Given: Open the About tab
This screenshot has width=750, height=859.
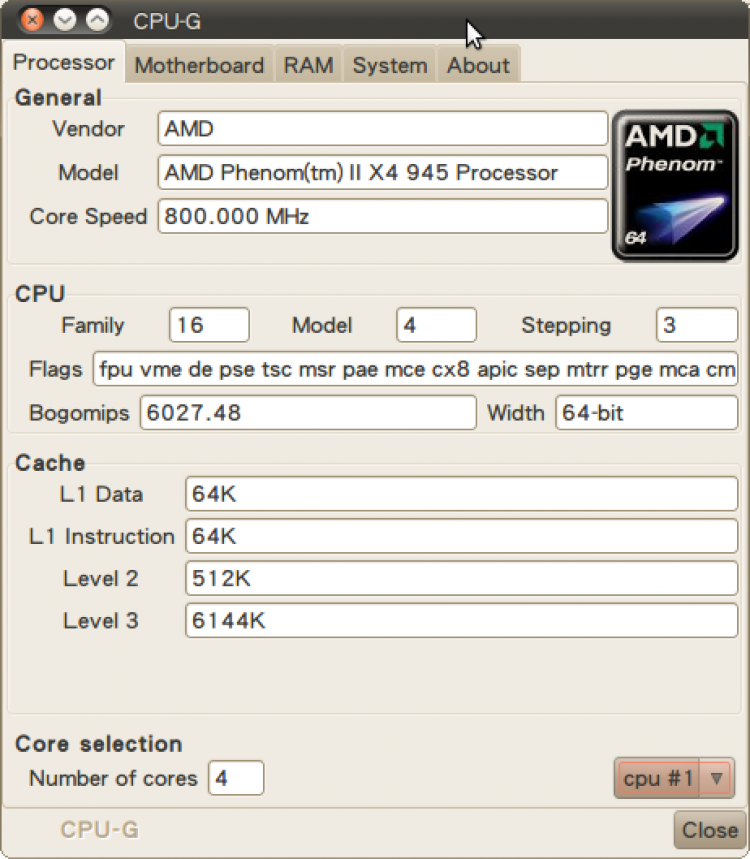Looking at the screenshot, I should (x=478, y=65).
